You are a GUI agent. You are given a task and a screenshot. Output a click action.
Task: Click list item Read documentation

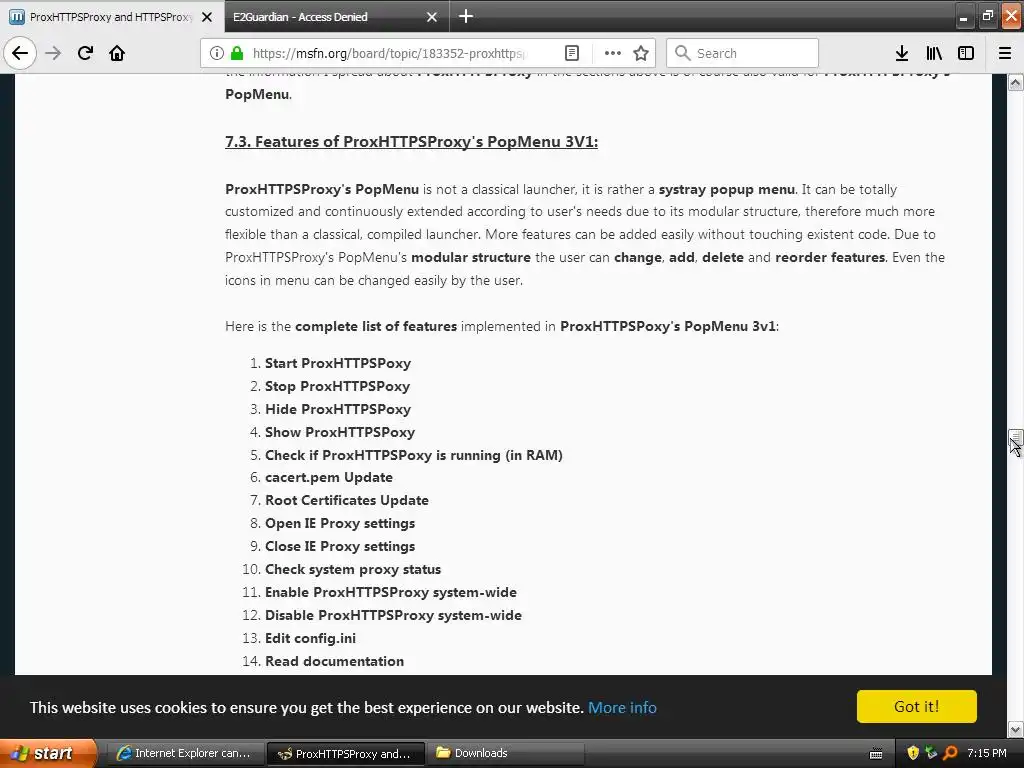334,661
